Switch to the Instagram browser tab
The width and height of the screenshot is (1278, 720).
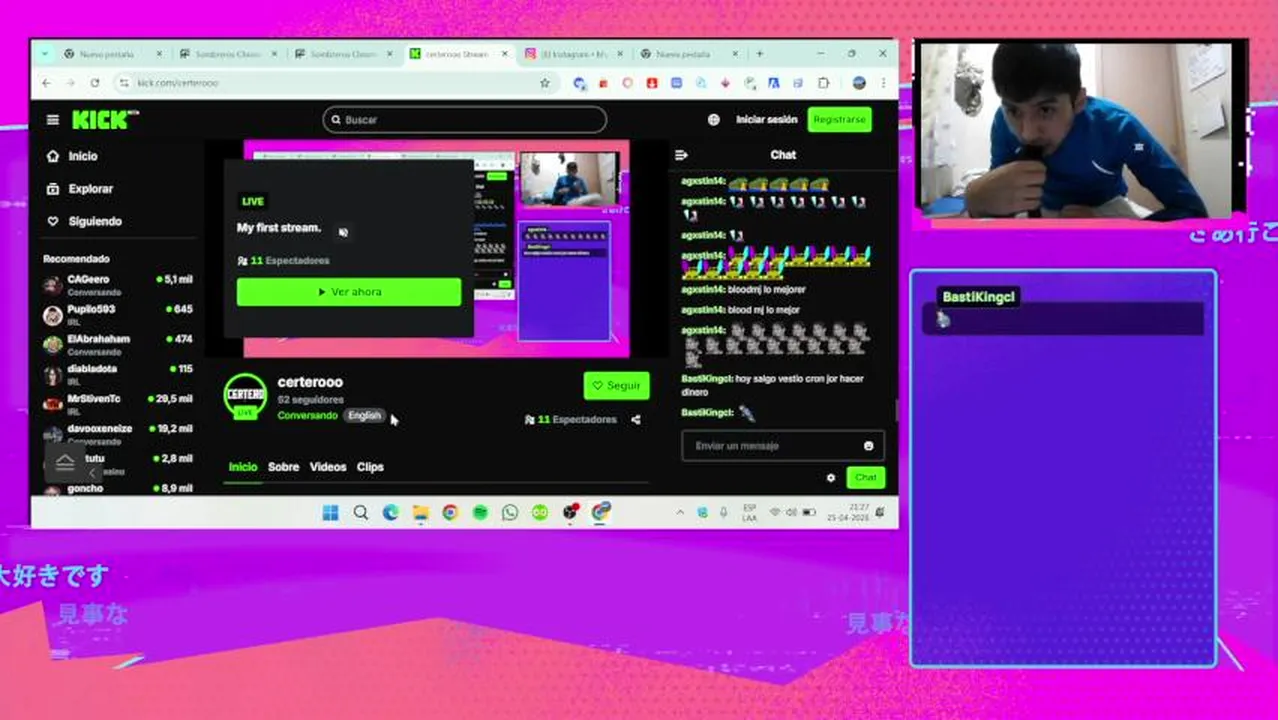click(x=574, y=54)
